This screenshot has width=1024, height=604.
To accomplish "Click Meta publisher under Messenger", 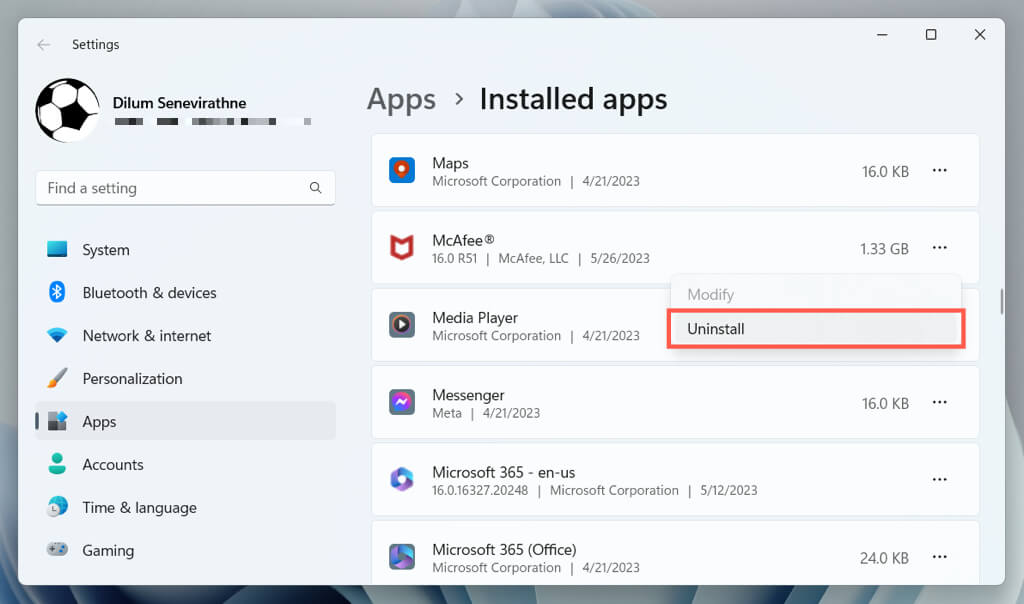I will pyautogui.click(x=447, y=413).
